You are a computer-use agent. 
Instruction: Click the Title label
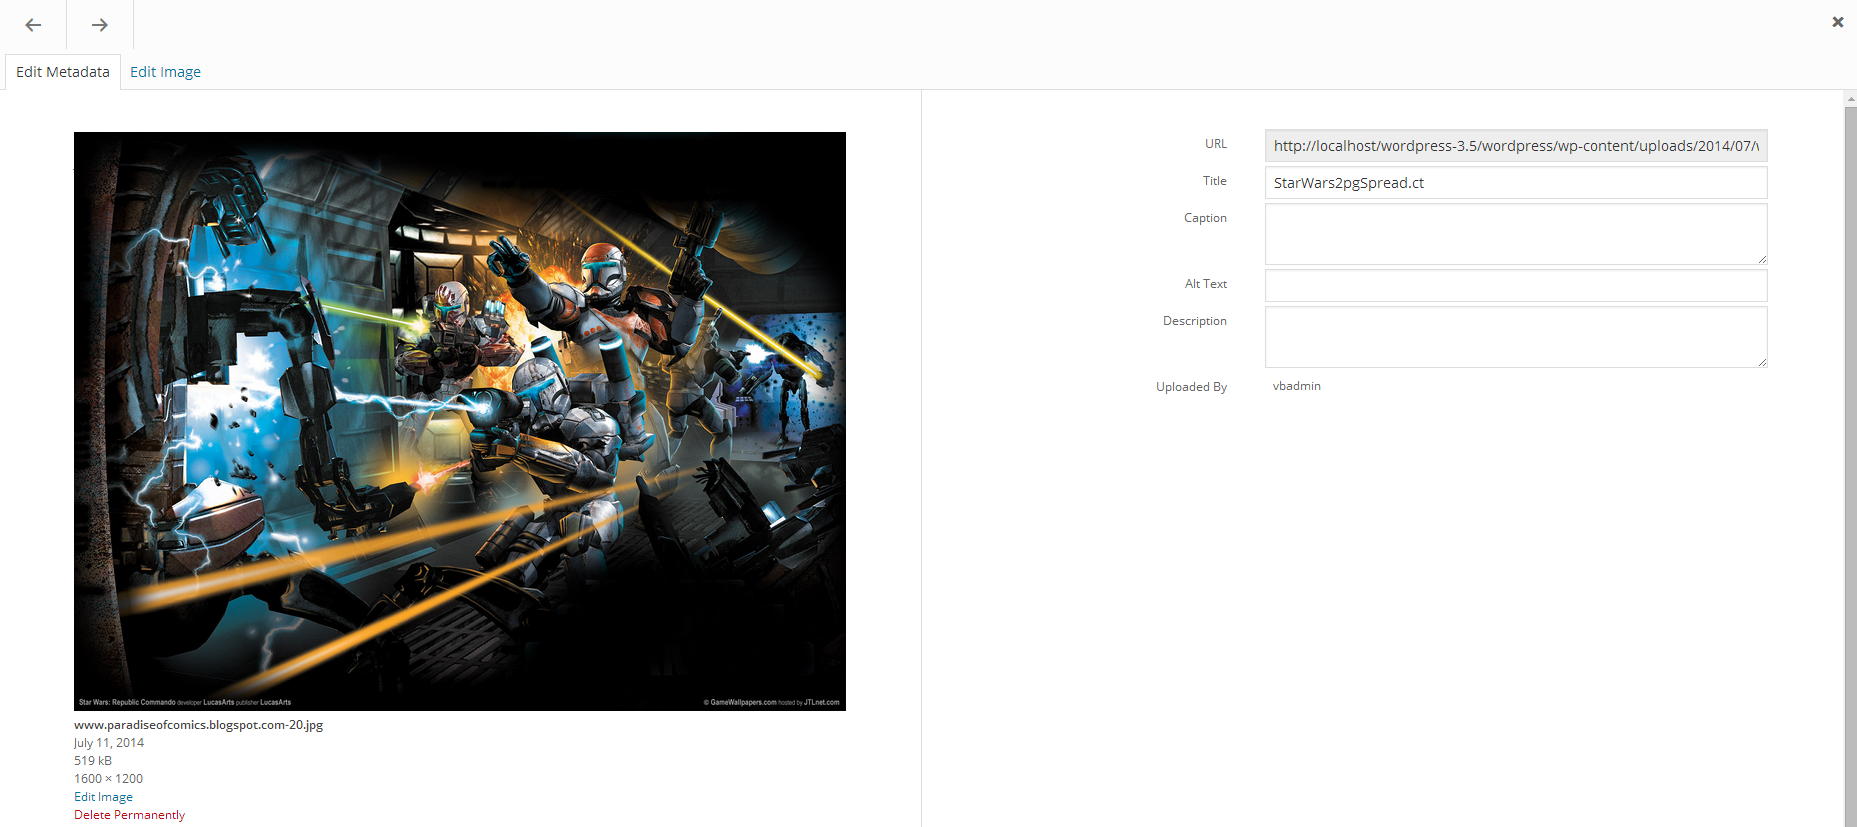(1214, 181)
